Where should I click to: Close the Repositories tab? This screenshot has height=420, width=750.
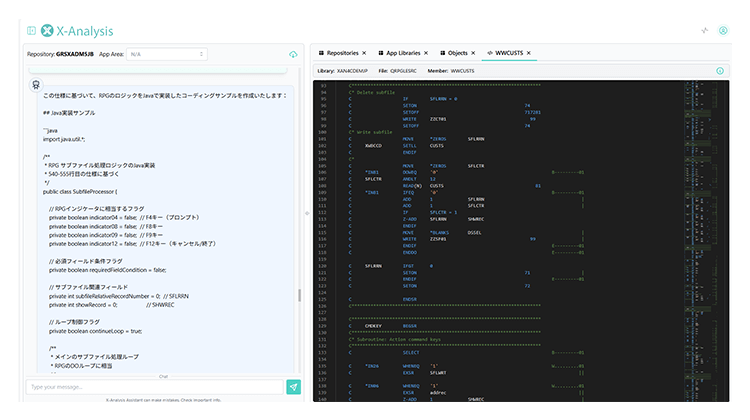click(x=364, y=52)
